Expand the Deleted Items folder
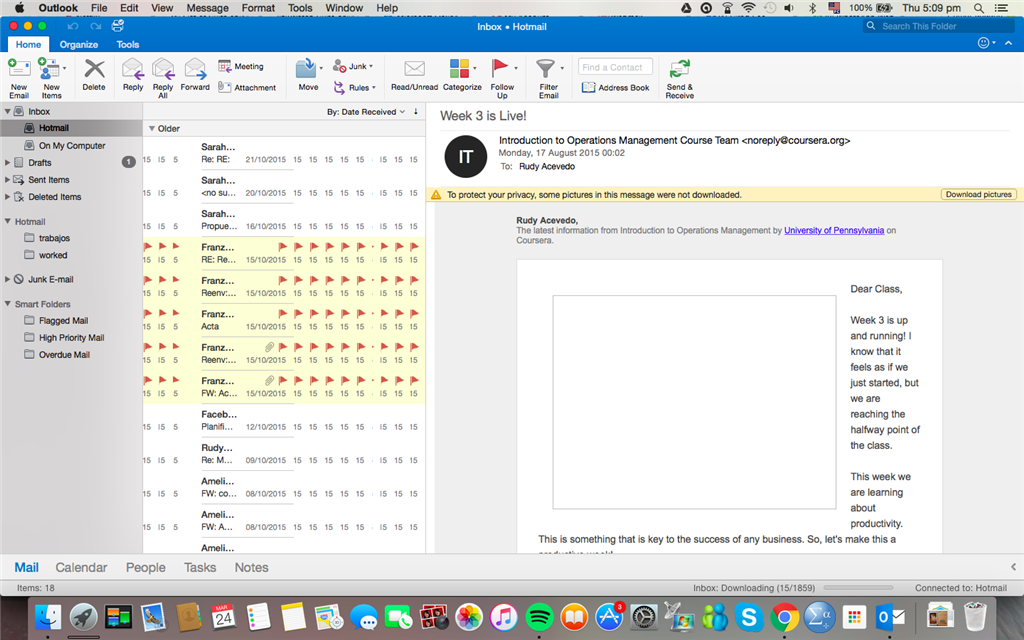 [7, 197]
